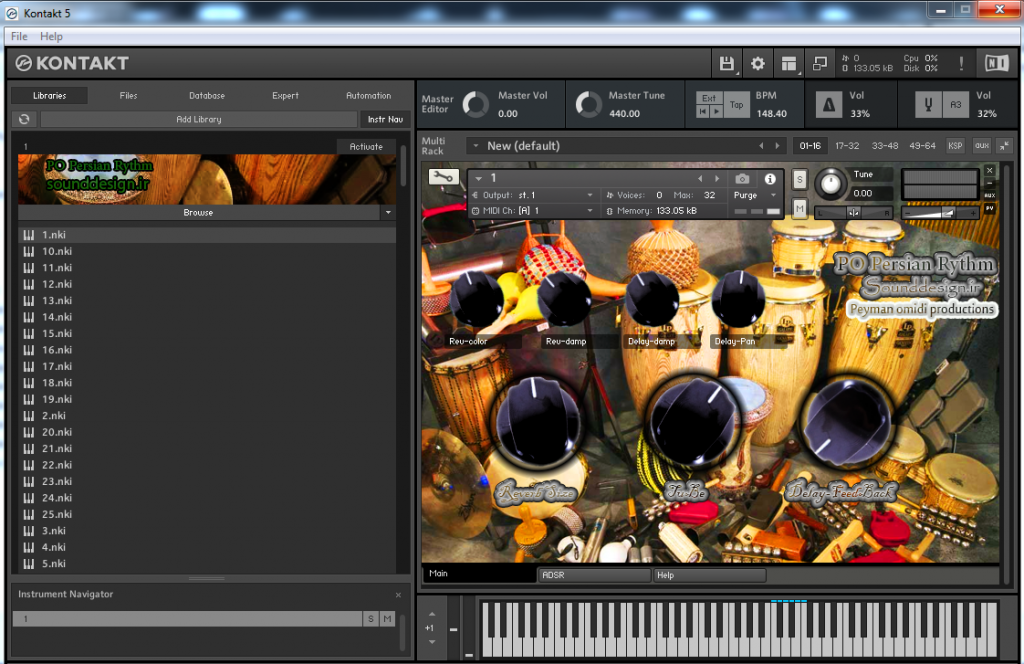Shift keyboard octave down arrow

coord(432,642)
